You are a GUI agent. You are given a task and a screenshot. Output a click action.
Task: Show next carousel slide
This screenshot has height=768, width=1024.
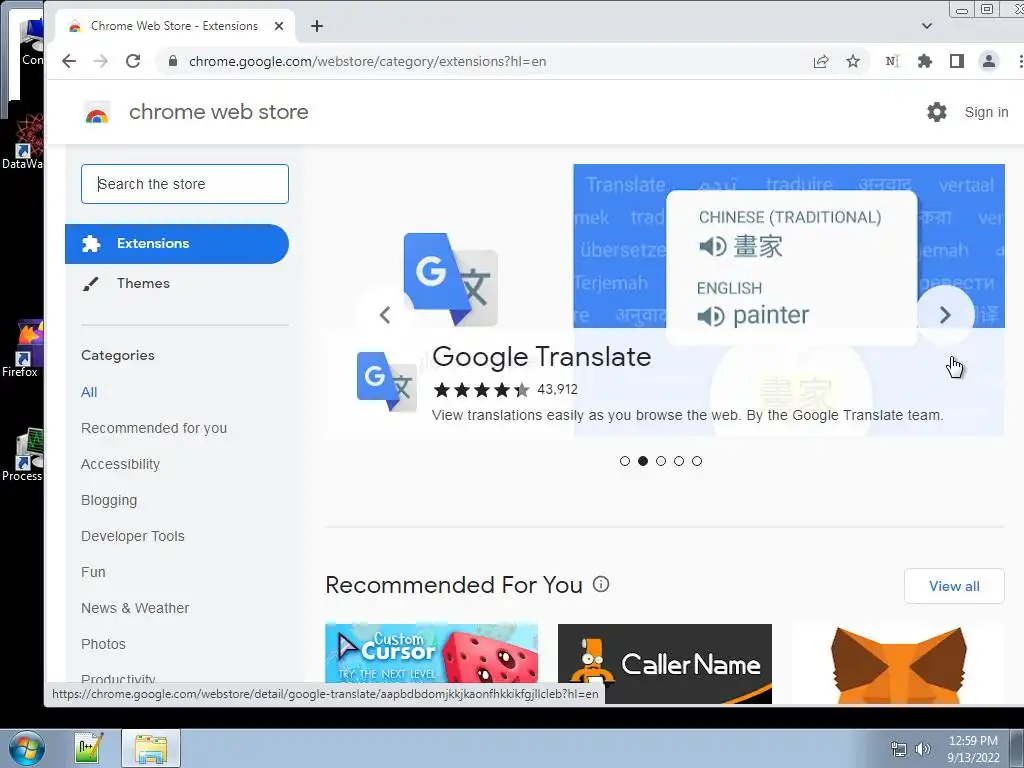point(944,315)
